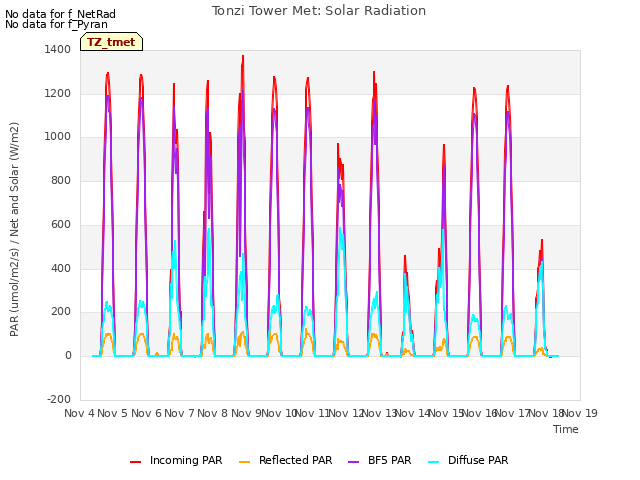Click the Time x-axis label
This screenshot has width=640, height=480.
coord(566,429)
